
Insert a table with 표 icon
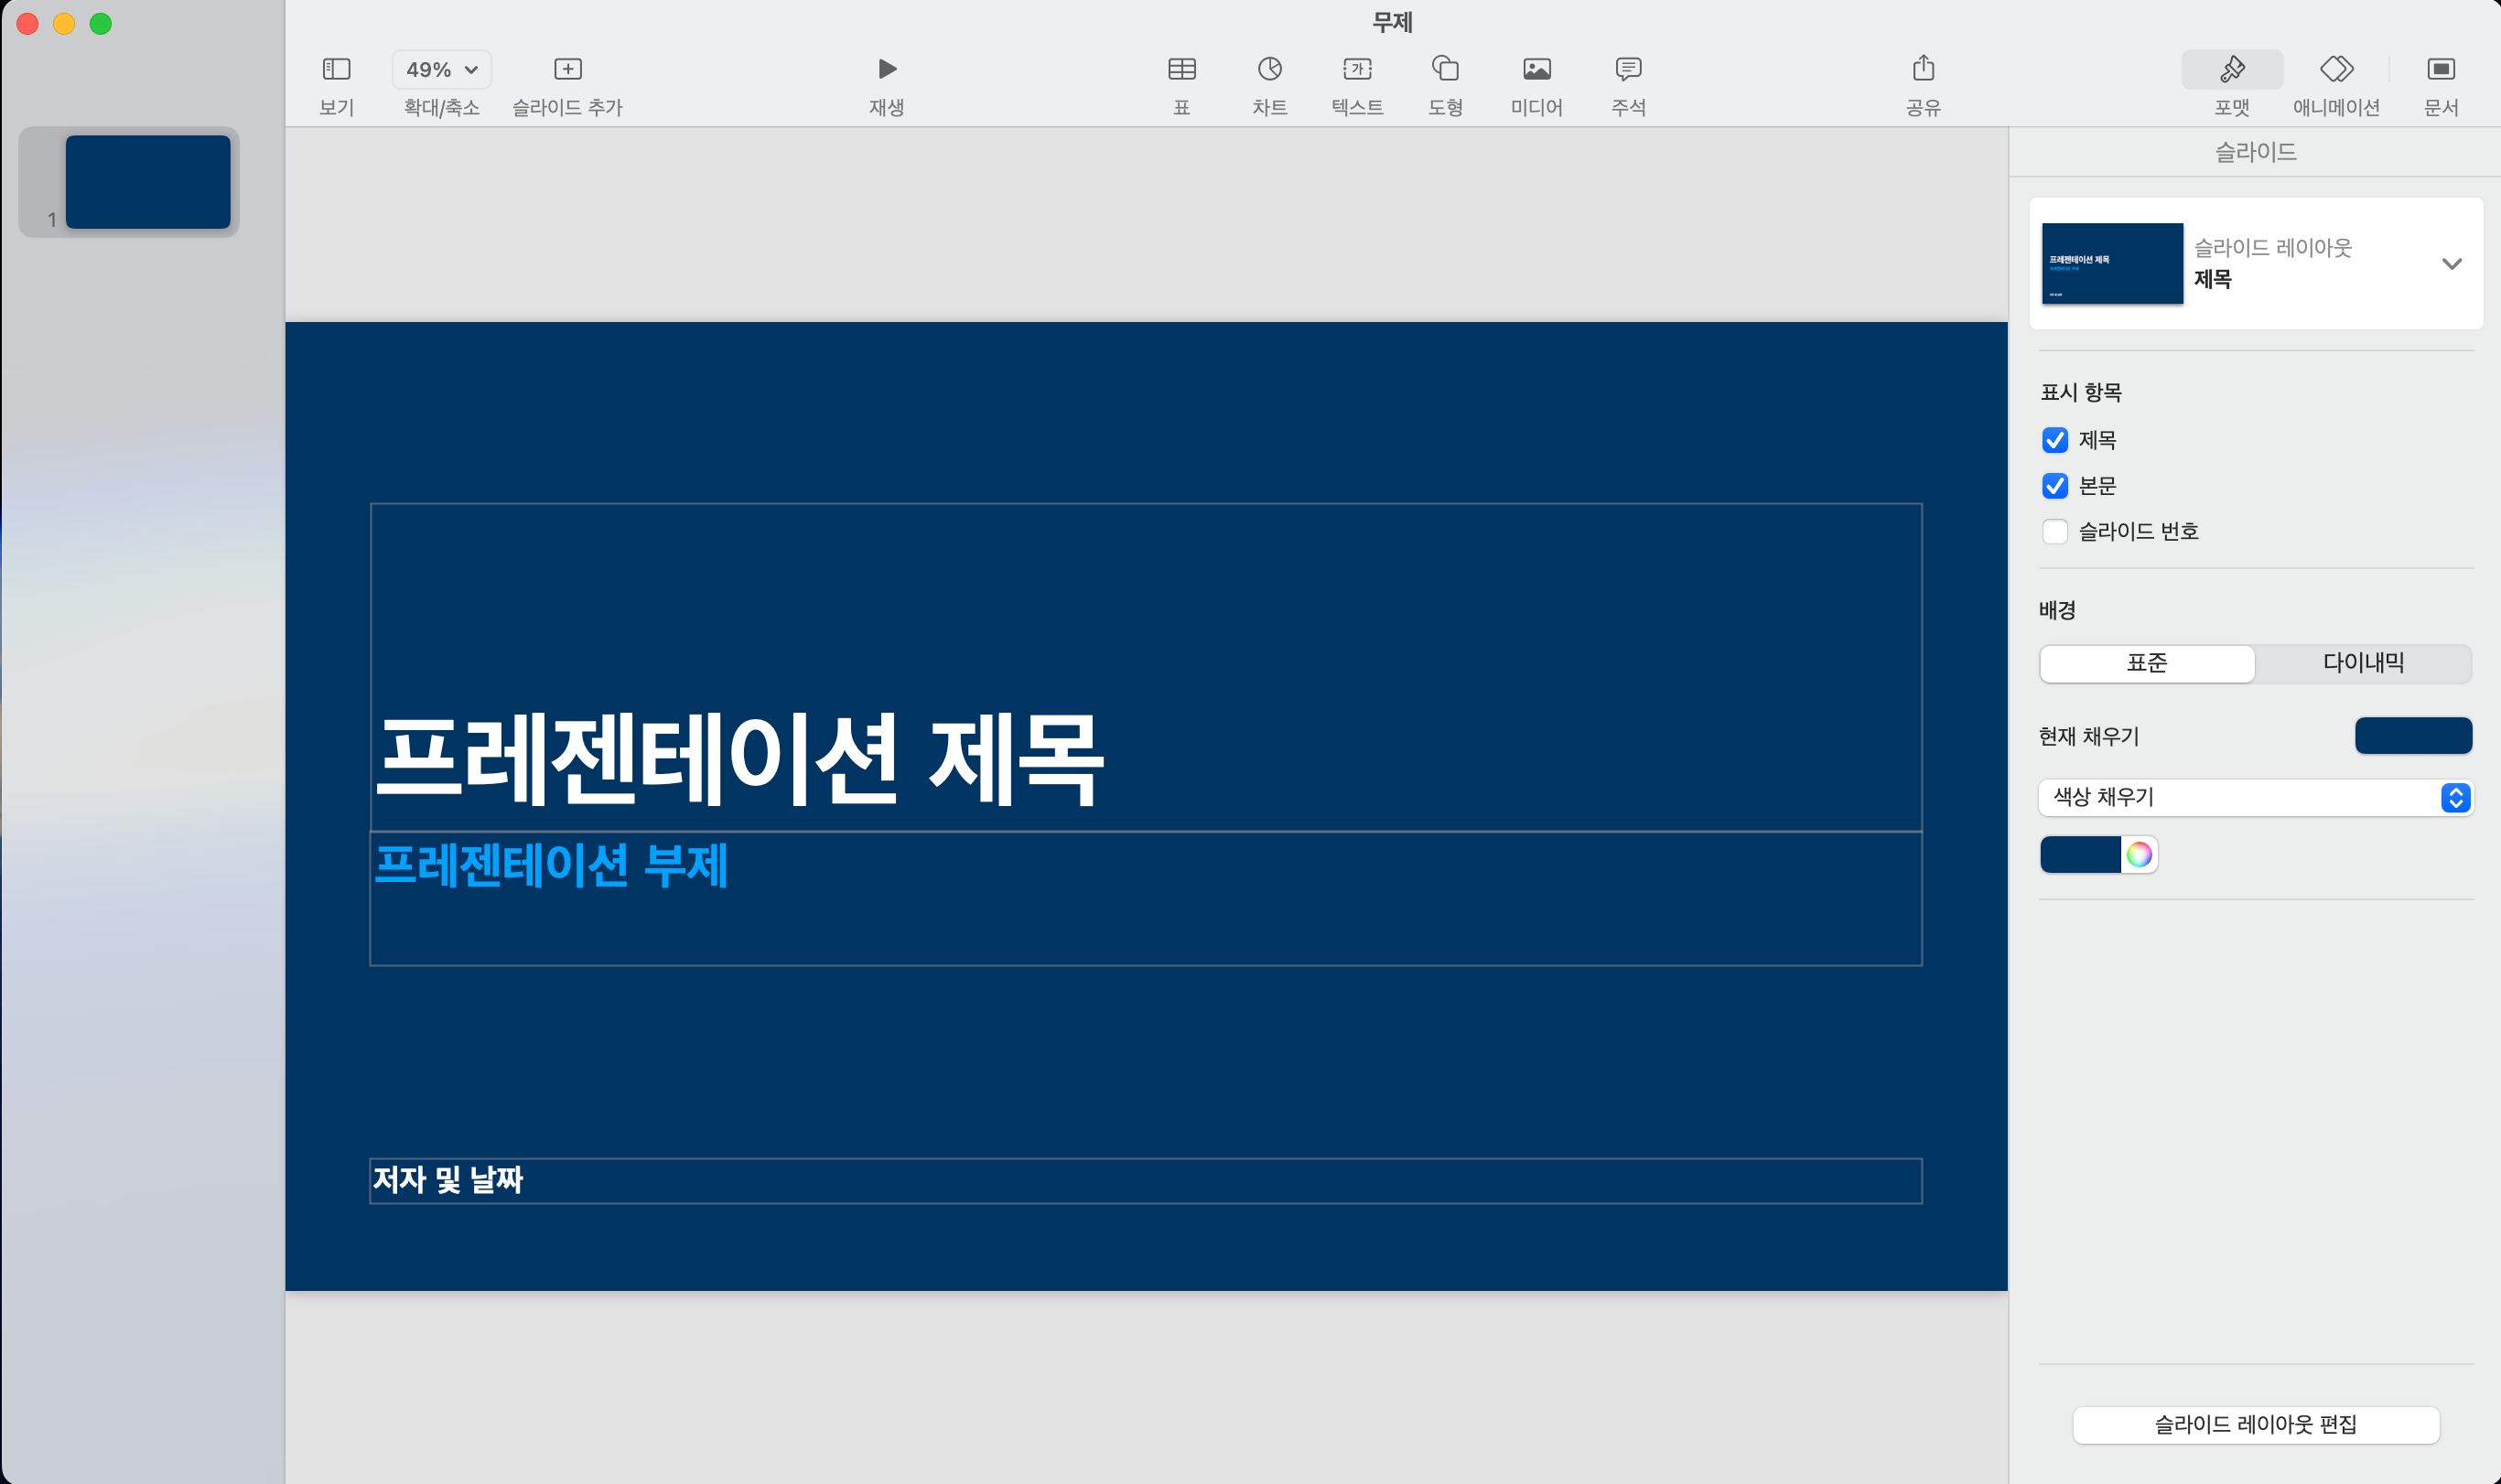pos(1181,69)
